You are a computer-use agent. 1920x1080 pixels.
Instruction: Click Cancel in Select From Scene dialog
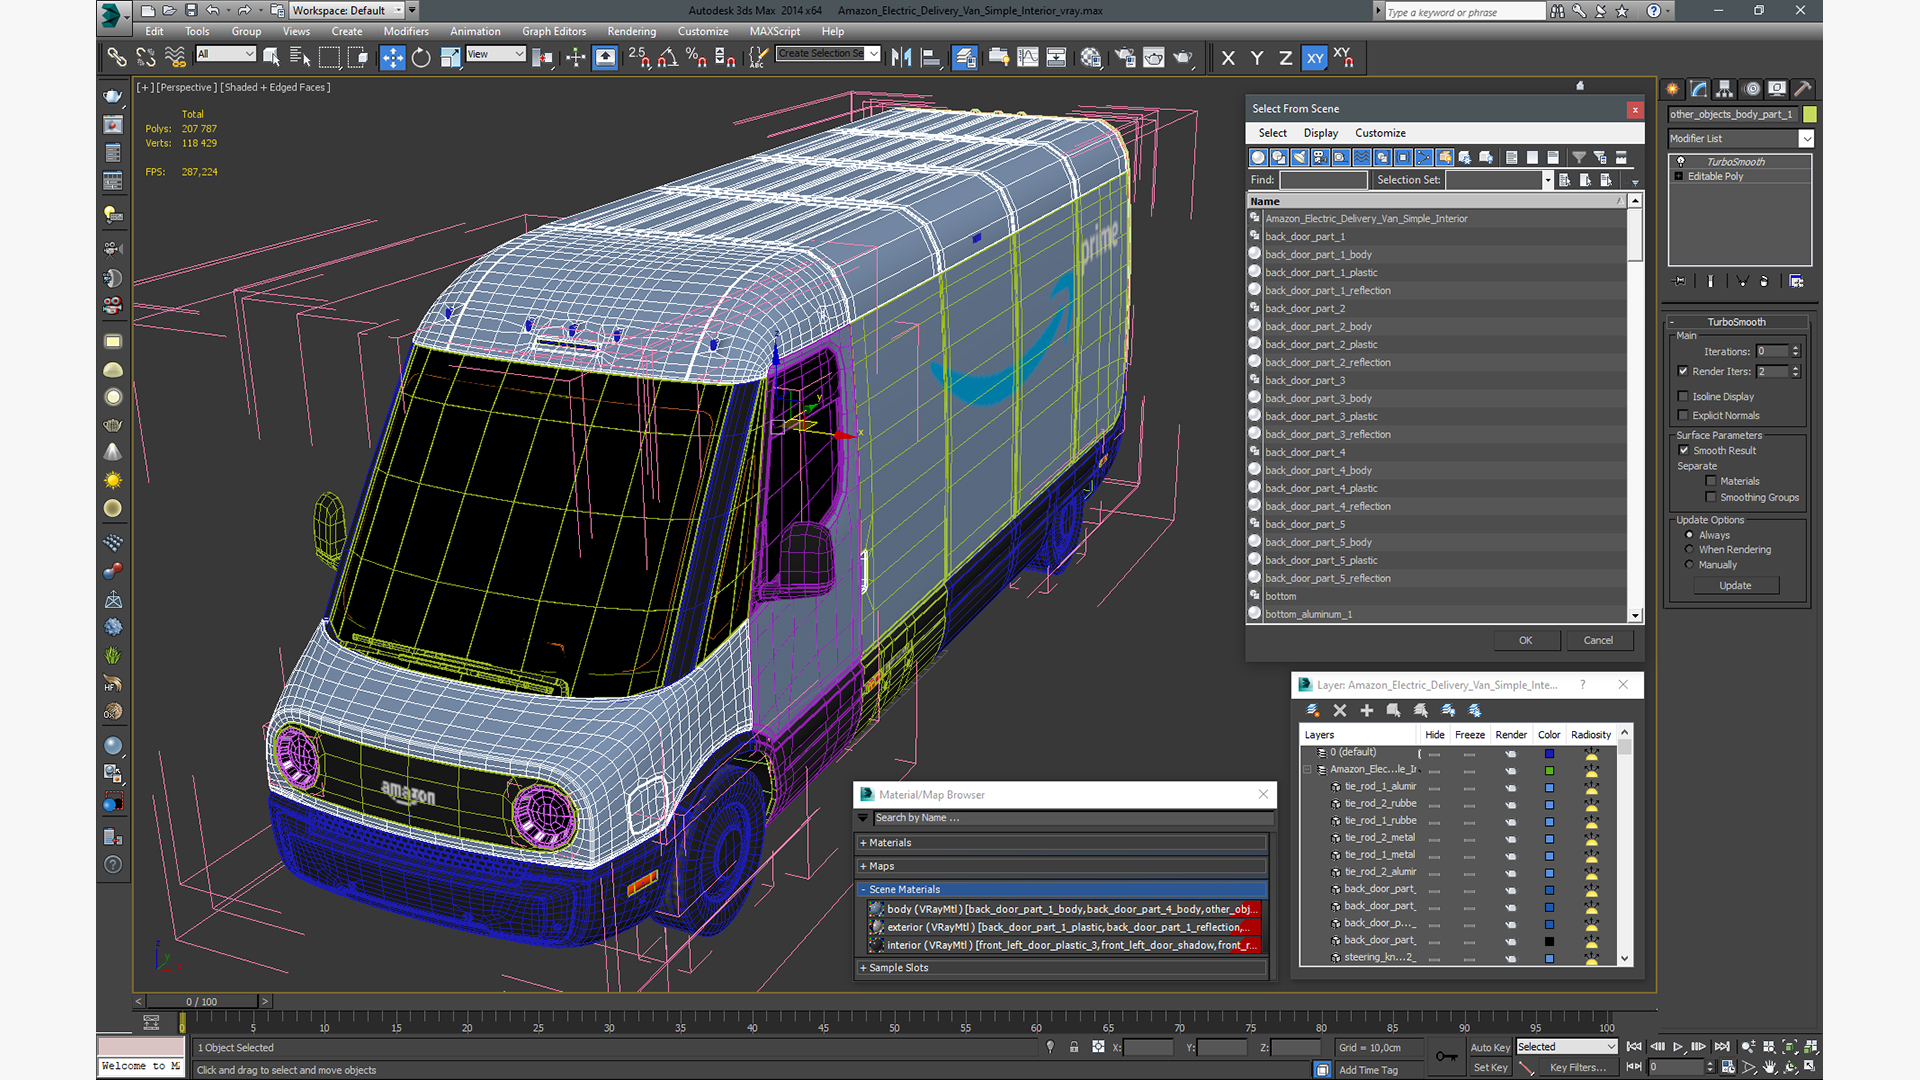[1598, 640]
